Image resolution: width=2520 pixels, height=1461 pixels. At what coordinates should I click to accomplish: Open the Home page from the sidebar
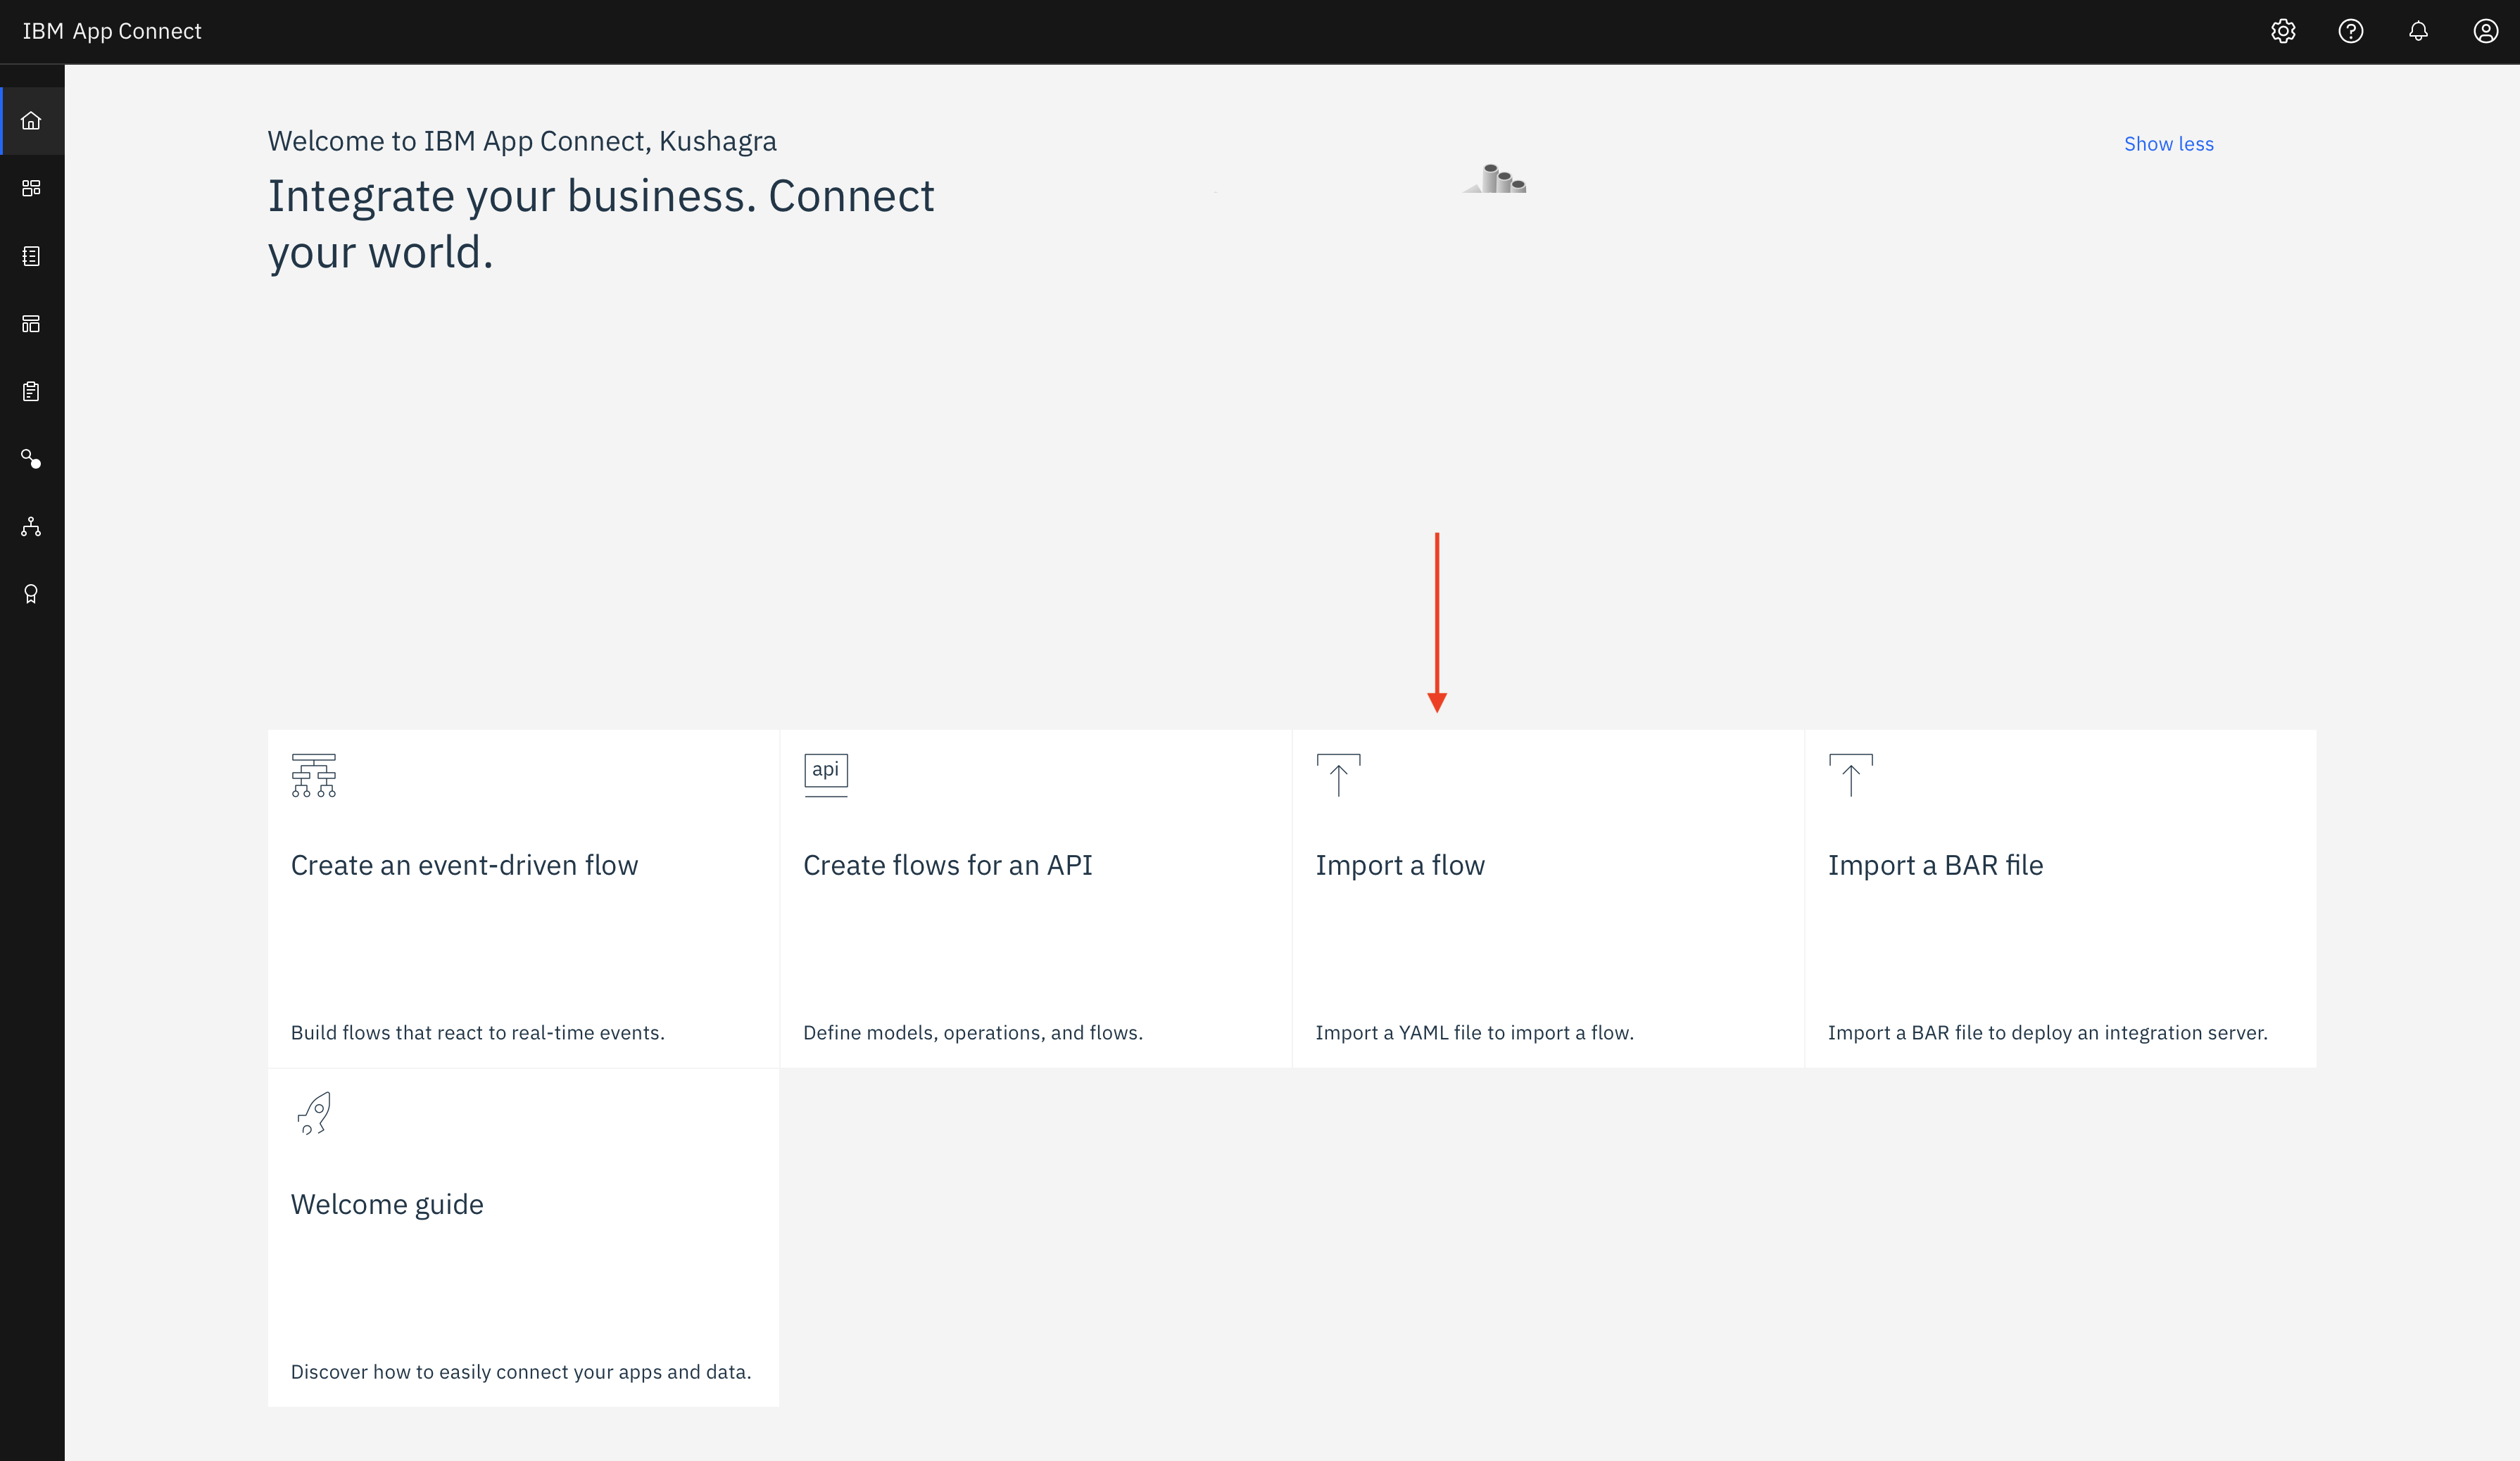[x=31, y=121]
